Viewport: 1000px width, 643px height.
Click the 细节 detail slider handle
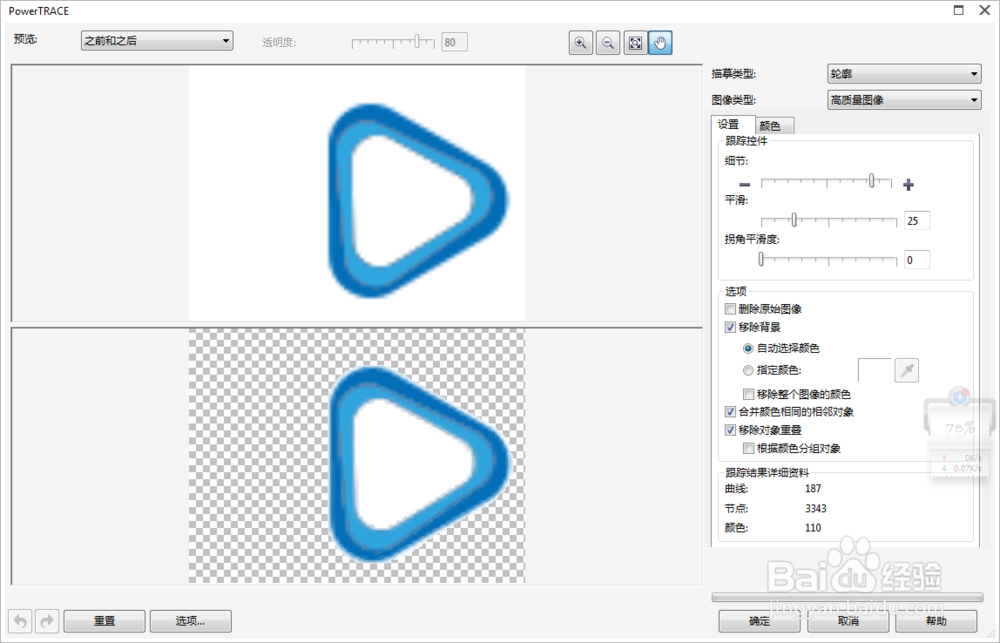pos(871,181)
